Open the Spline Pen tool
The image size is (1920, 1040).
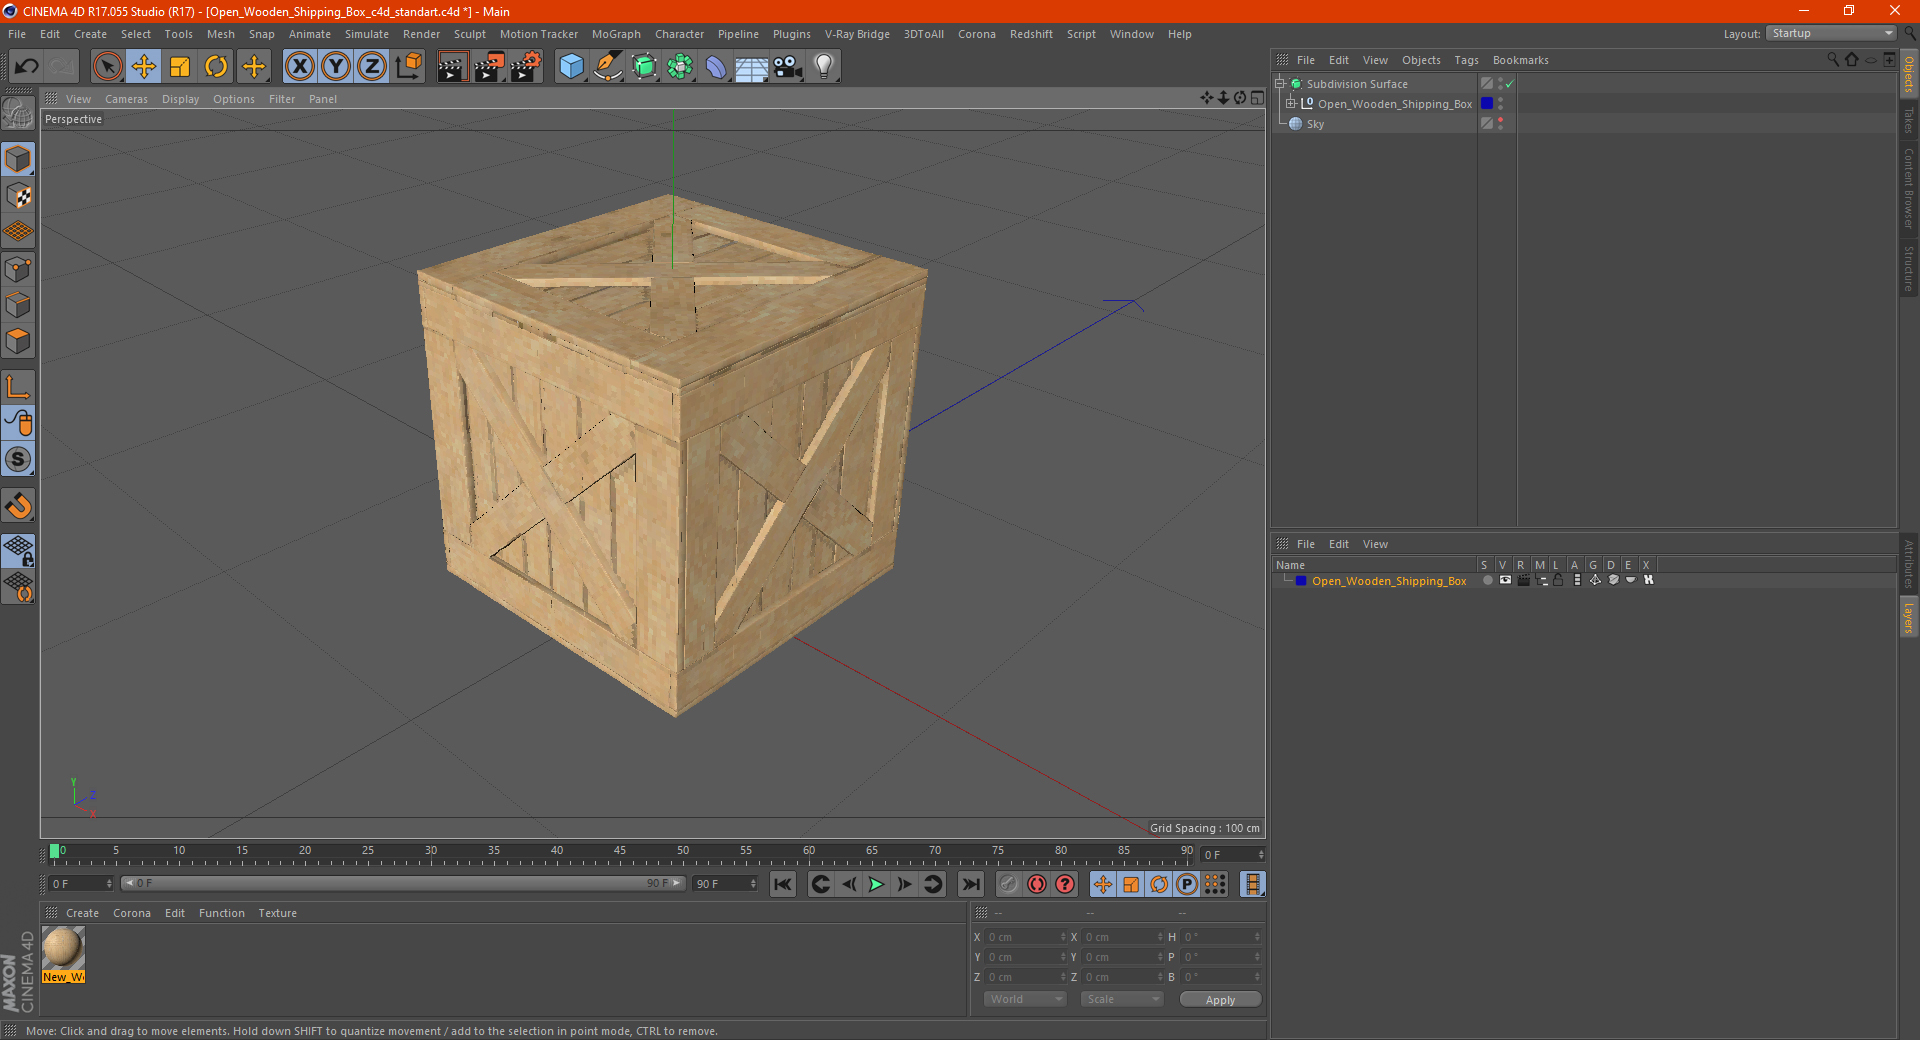tap(607, 67)
